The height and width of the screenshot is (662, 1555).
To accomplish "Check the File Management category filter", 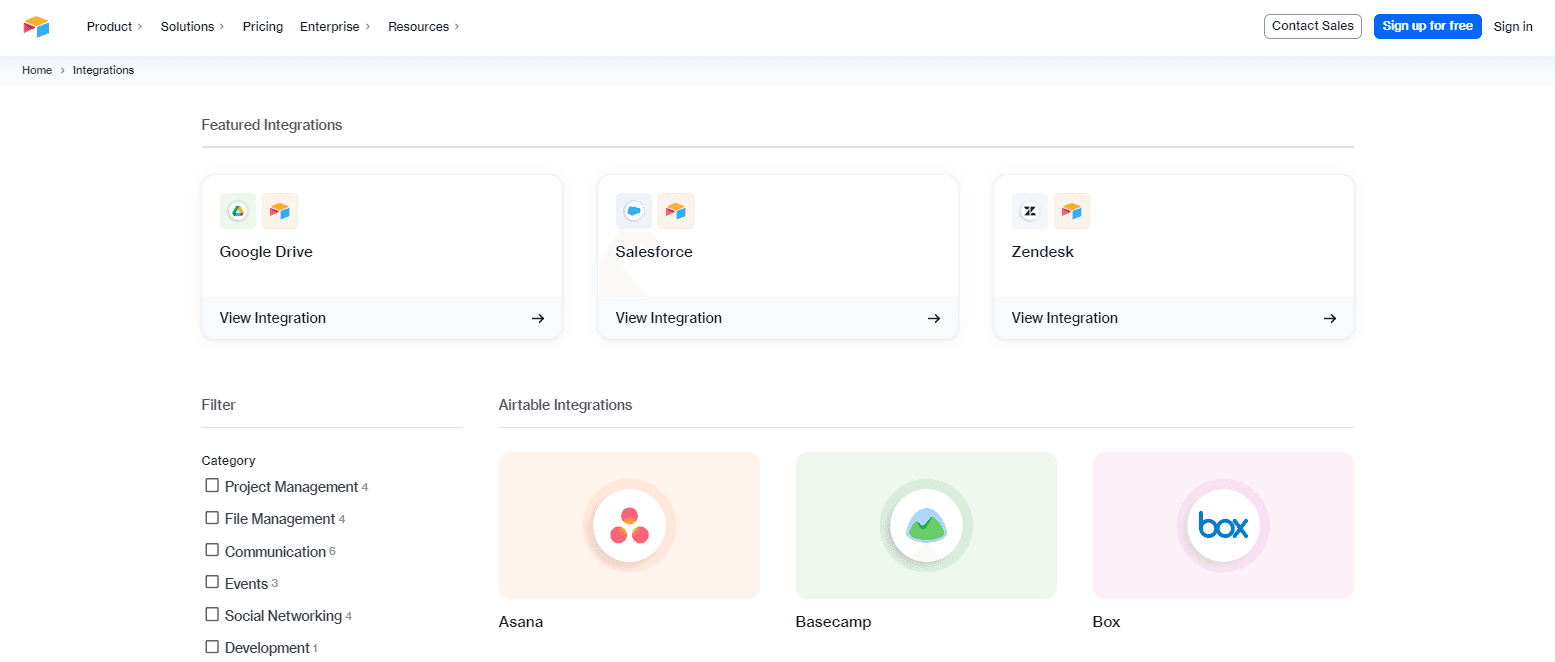I will click(212, 518).
